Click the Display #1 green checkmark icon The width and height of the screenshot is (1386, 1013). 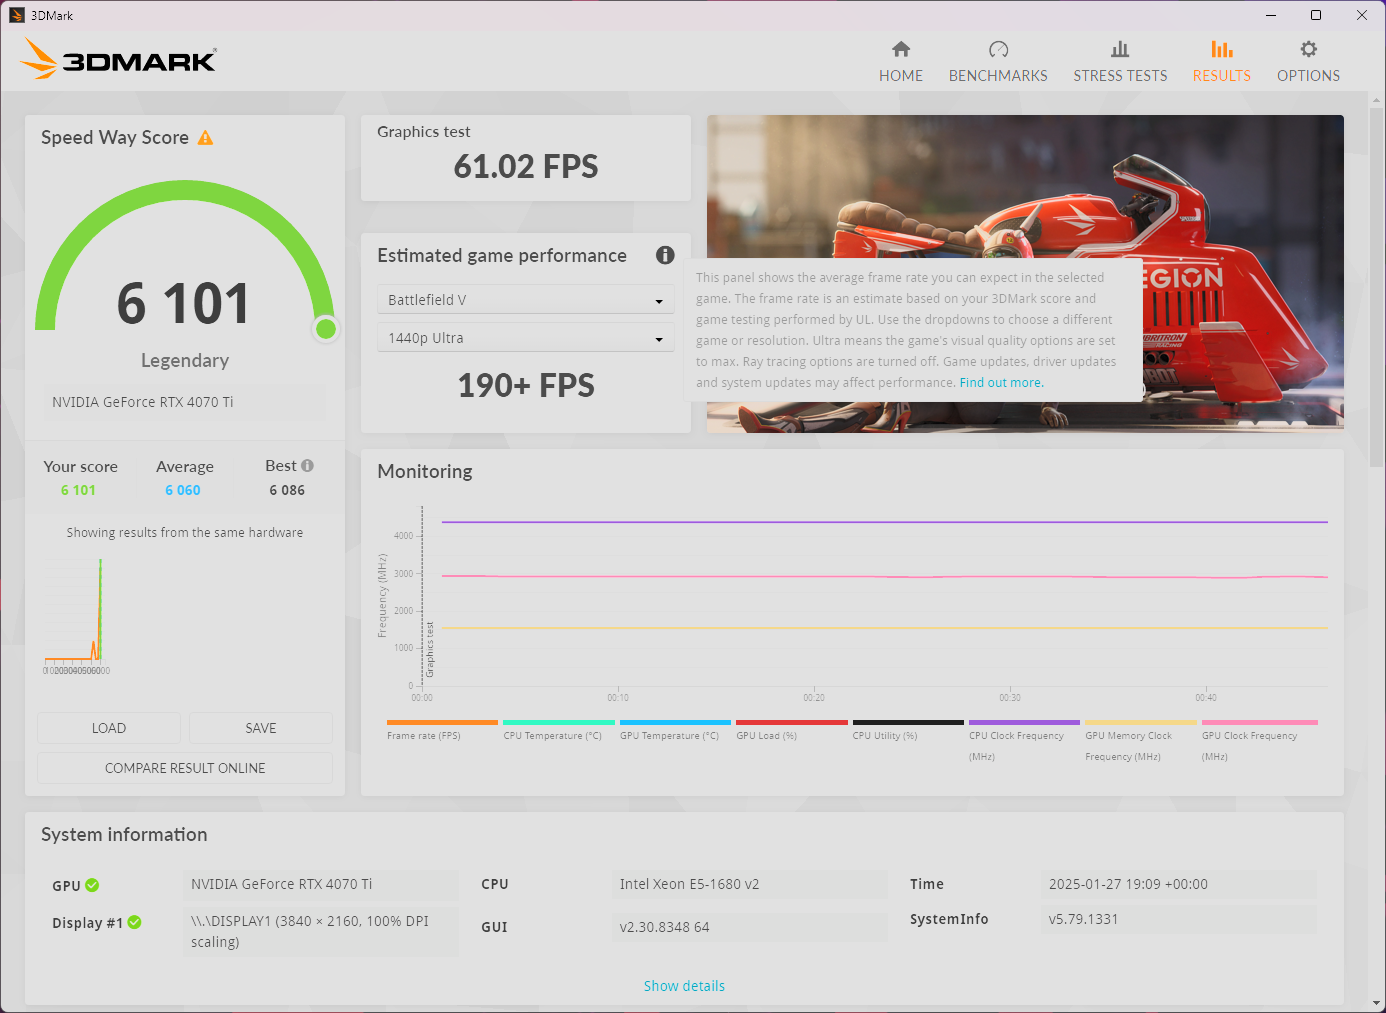(x=134, y=922)
